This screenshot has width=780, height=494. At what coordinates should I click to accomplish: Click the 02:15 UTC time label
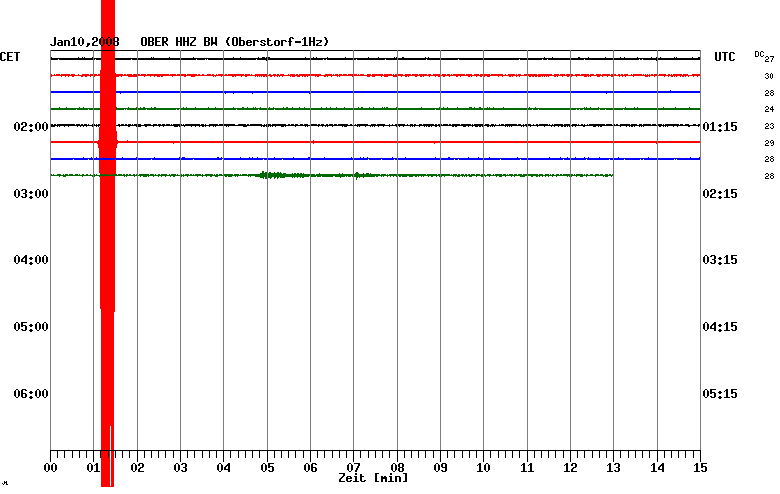coord(720,194)
